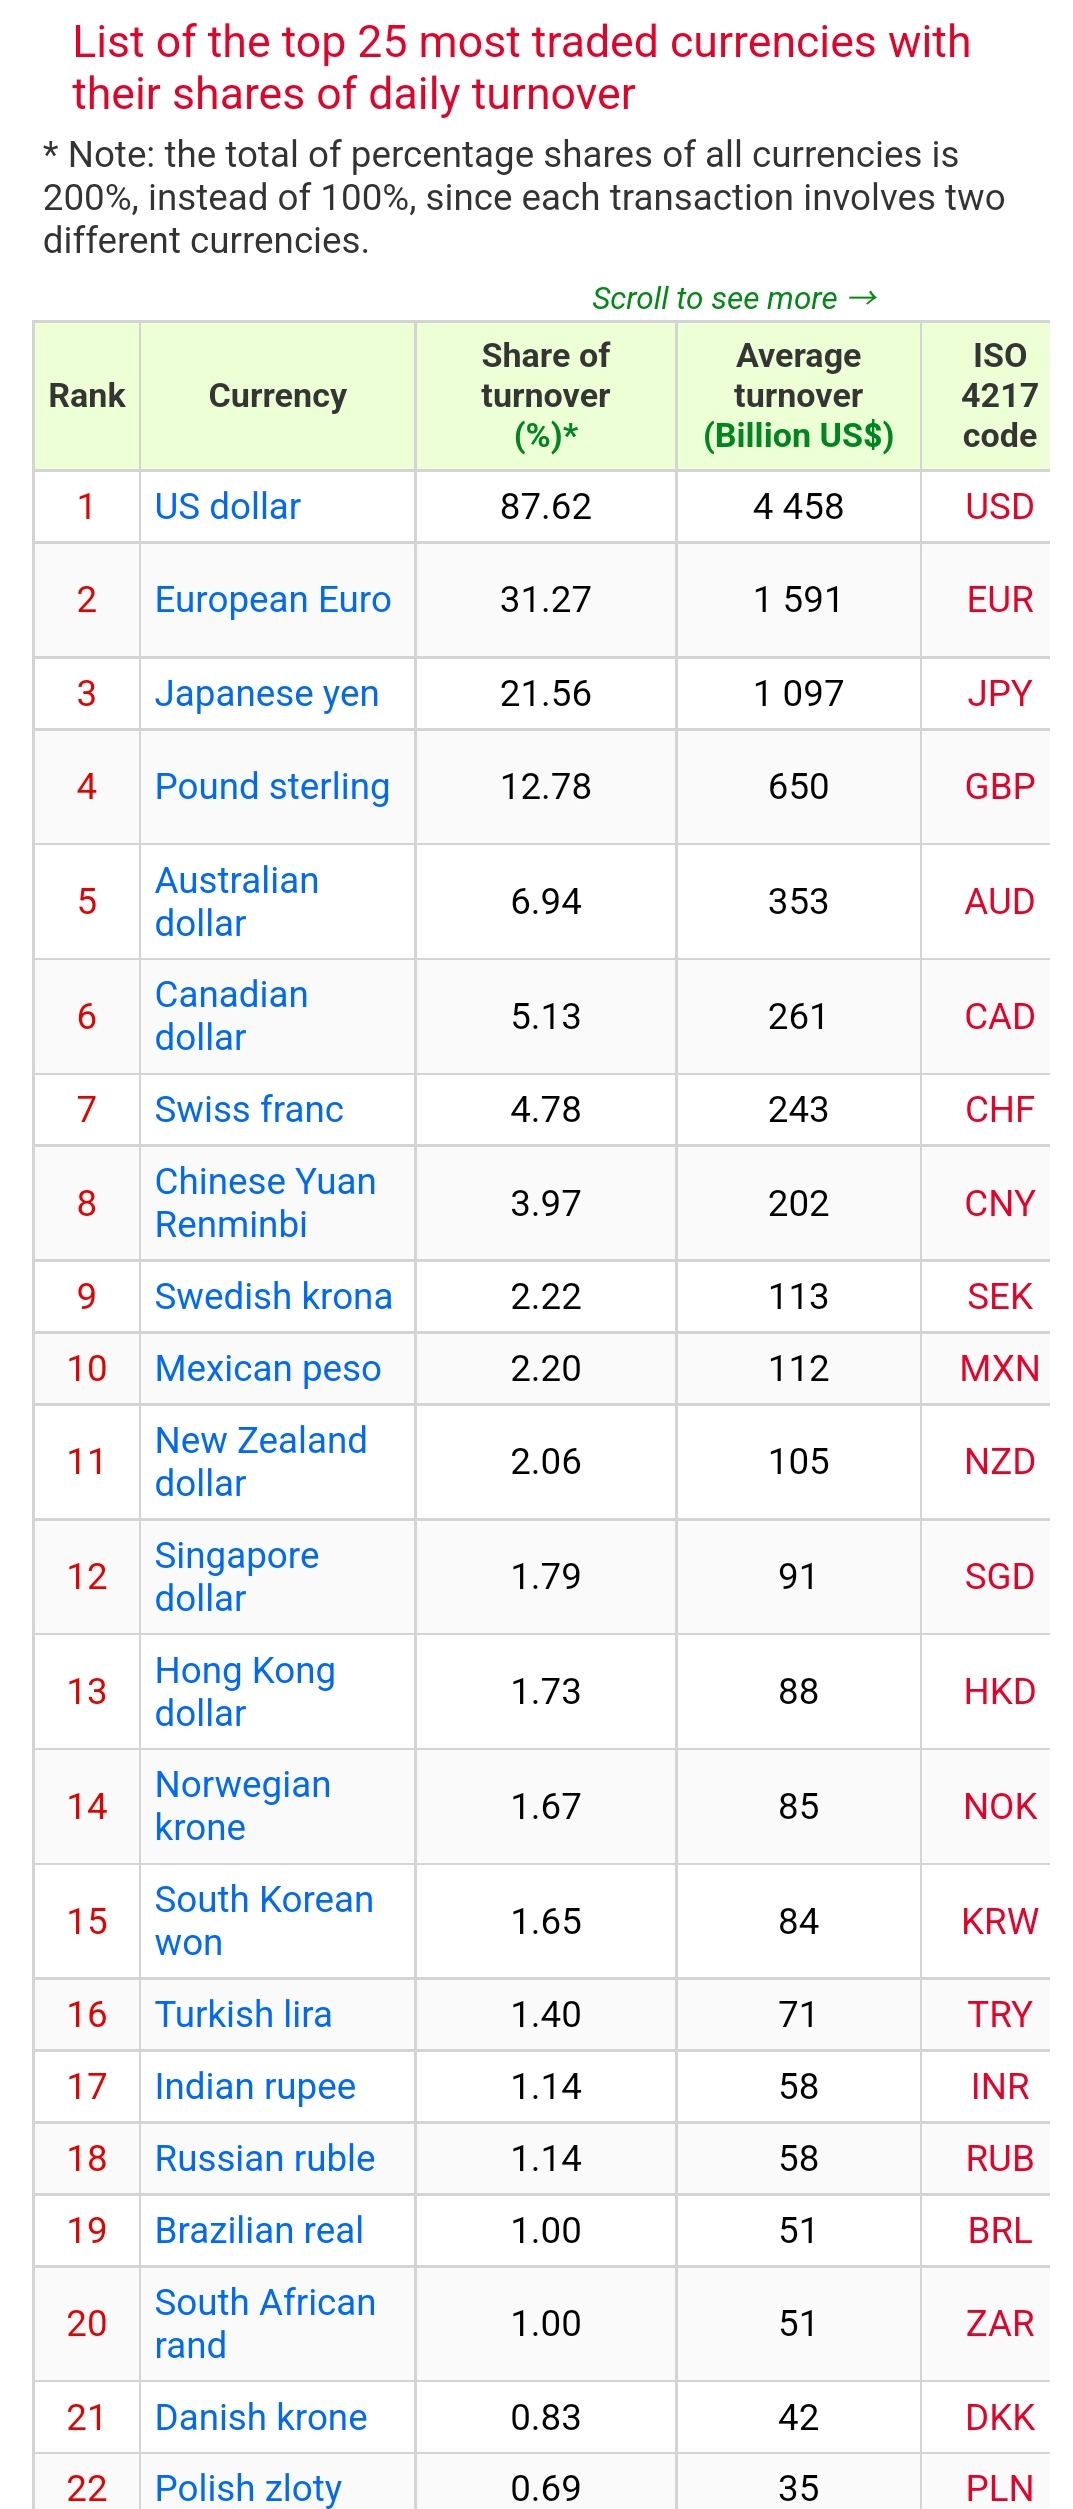This screenshot has height=2509, width=1073.
Task: Open the European Euro currency link
Action: (273, 599)
